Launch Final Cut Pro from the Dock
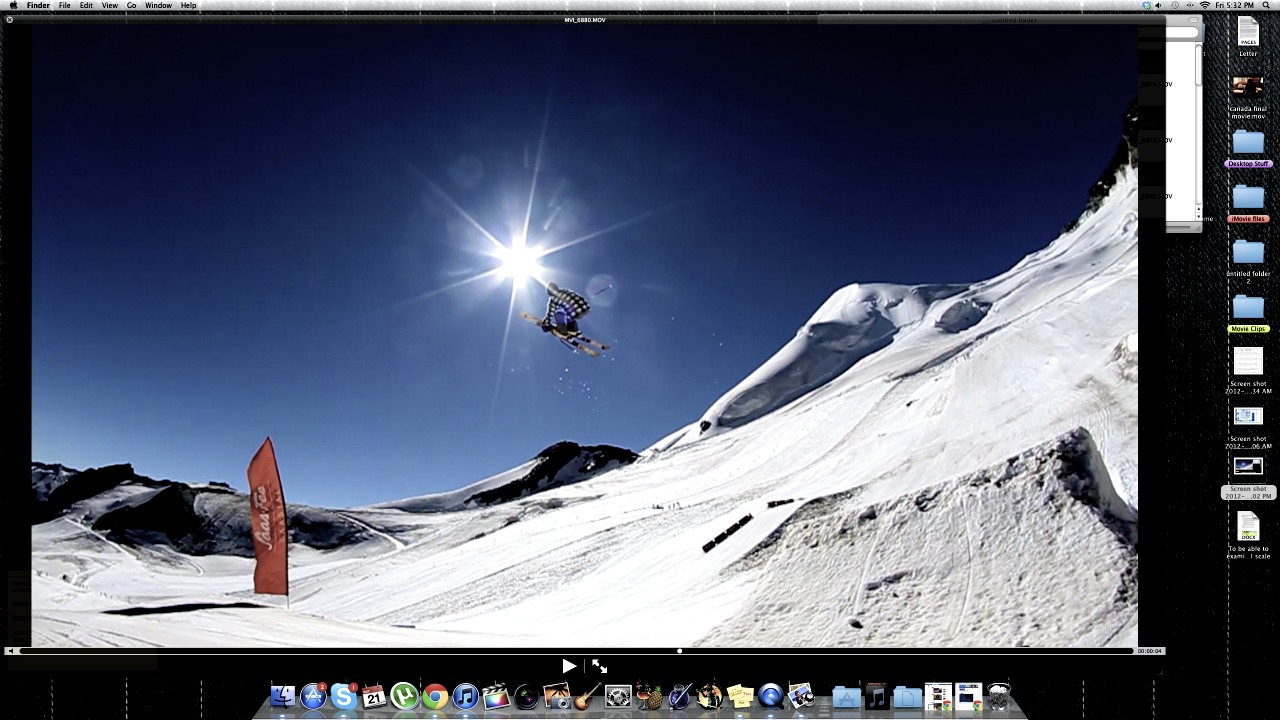 (x=495, y=697)
